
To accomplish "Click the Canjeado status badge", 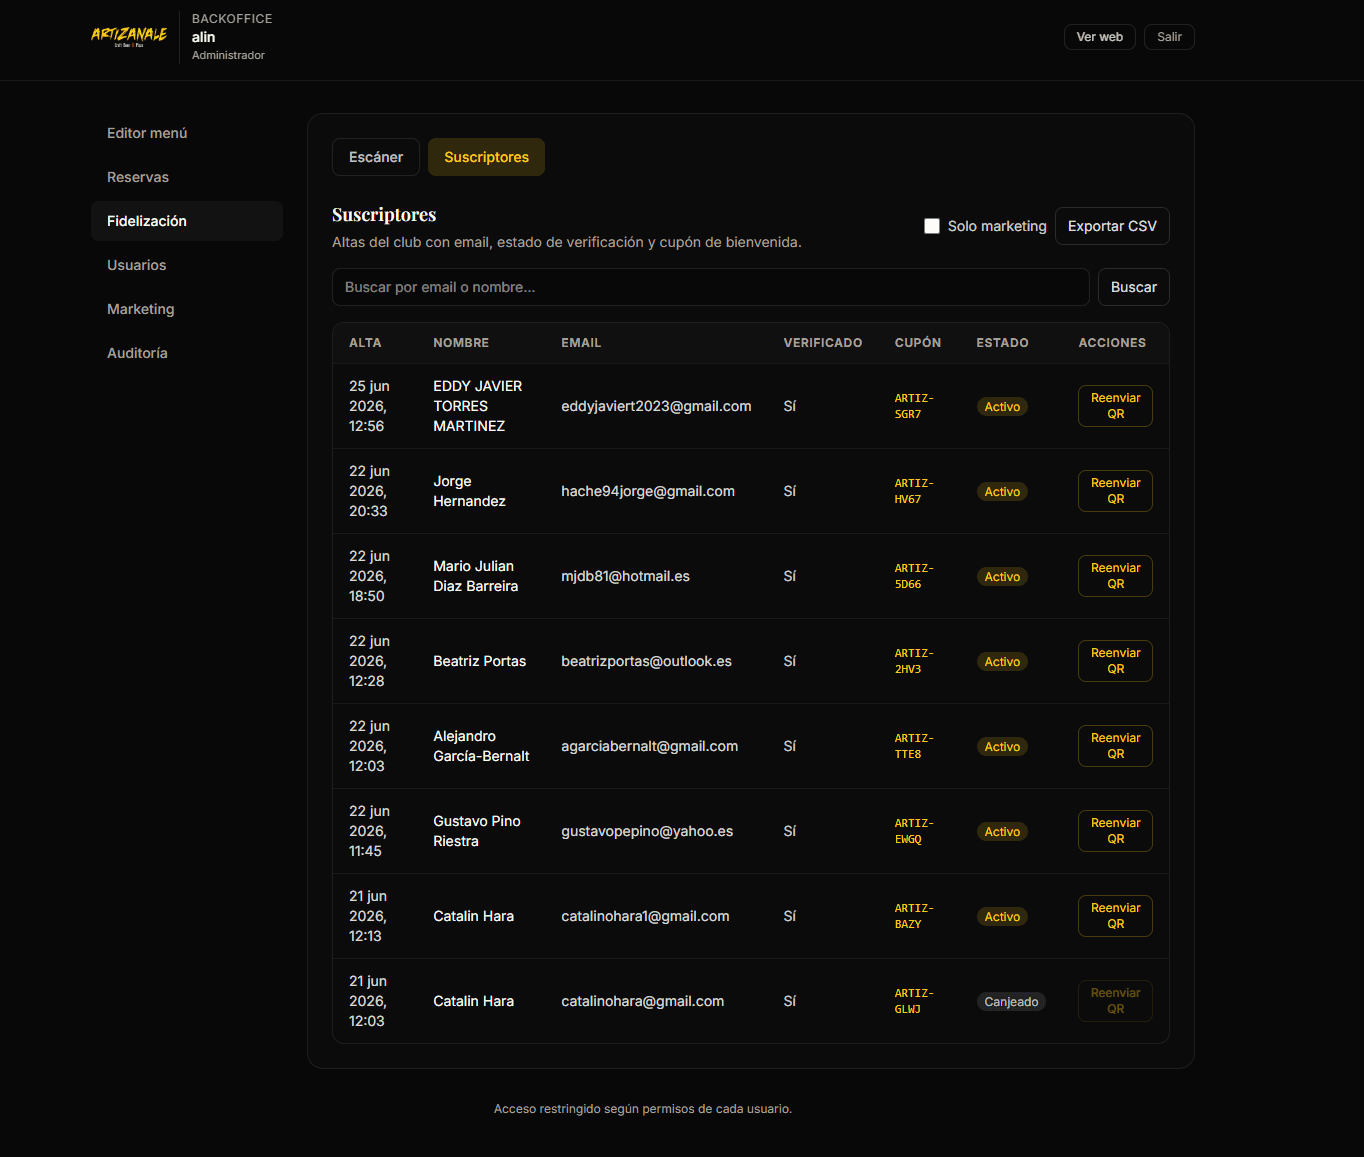I will (x=1011, y=1002).
